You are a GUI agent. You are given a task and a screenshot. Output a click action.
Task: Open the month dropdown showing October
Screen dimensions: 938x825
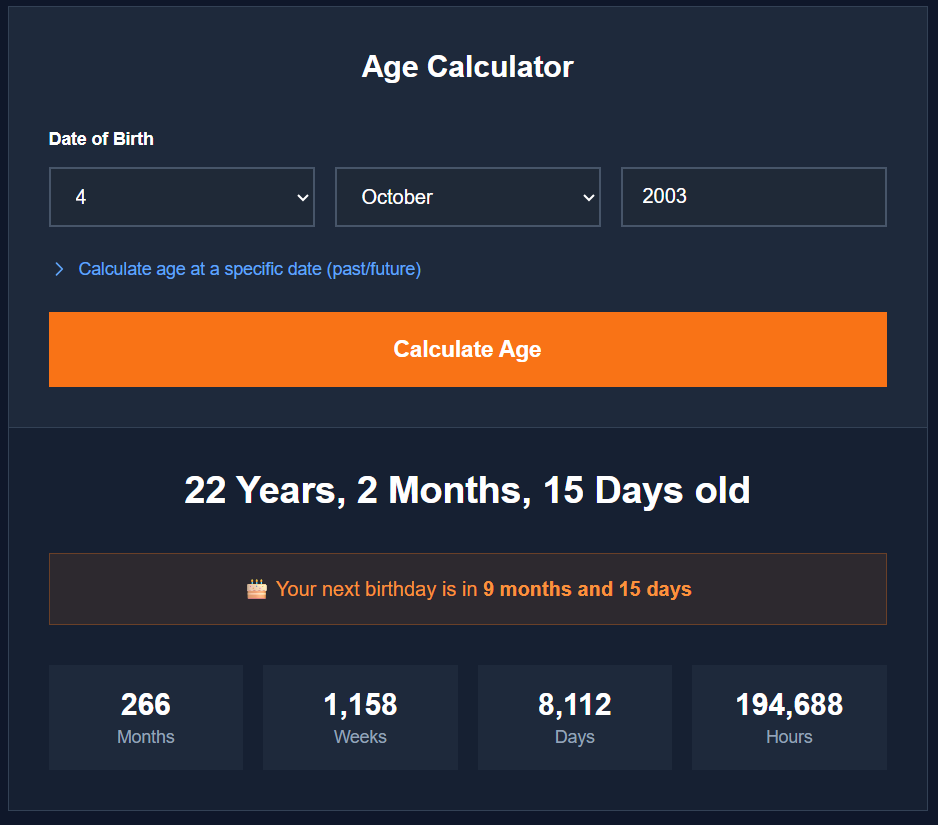[467, 197]
